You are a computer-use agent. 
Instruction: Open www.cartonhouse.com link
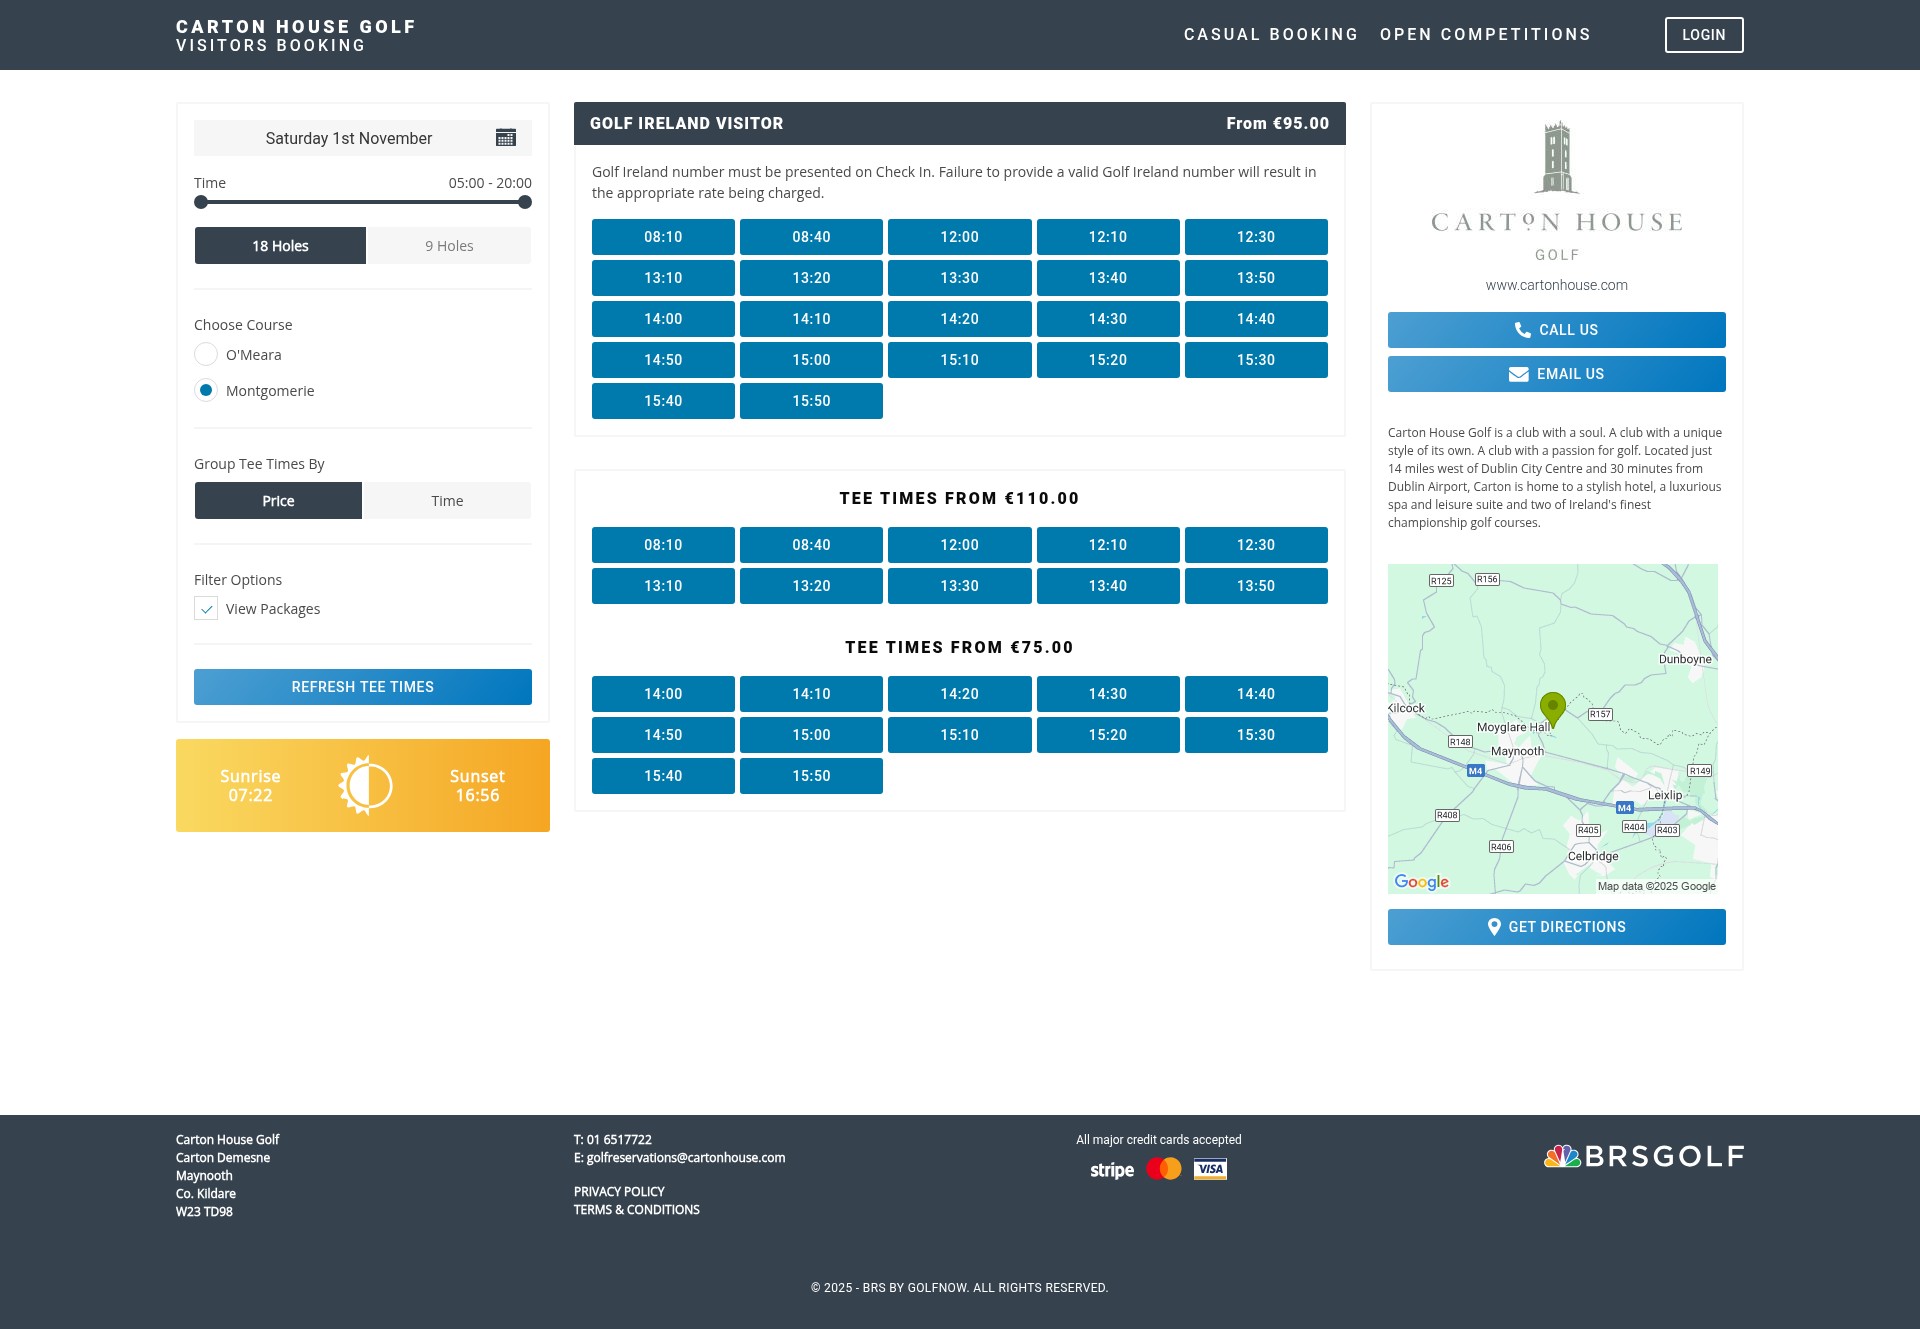(1557, 285)
